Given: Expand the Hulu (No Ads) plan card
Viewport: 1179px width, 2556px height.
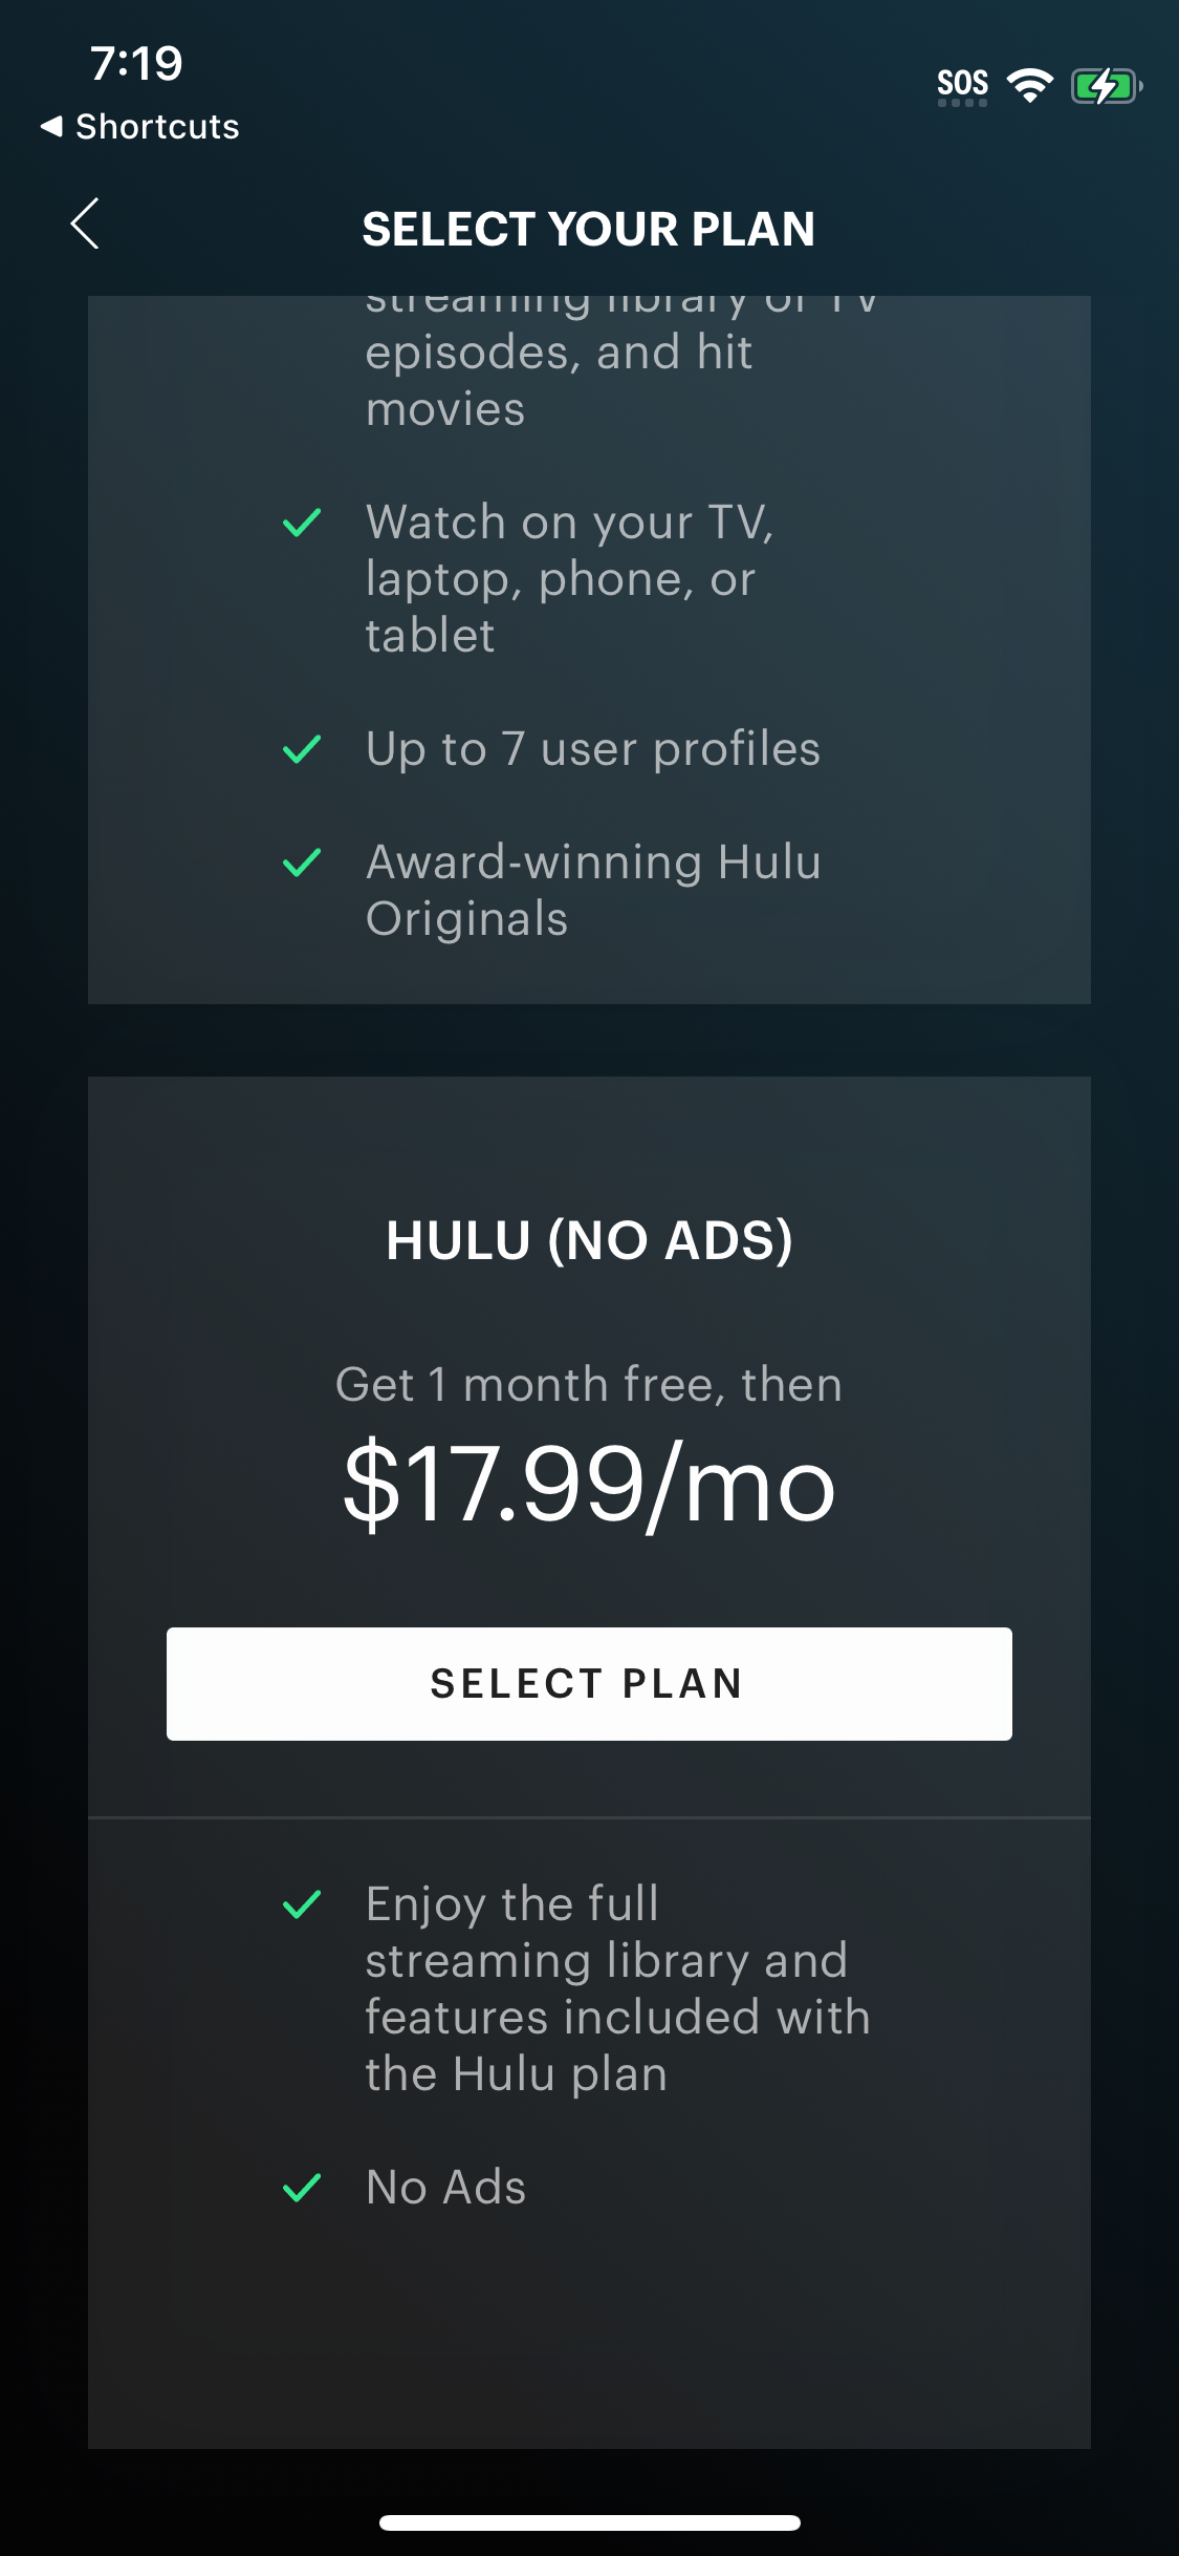Looking at the screenshot, I should pyautogui.click(x=589, y=1400).
